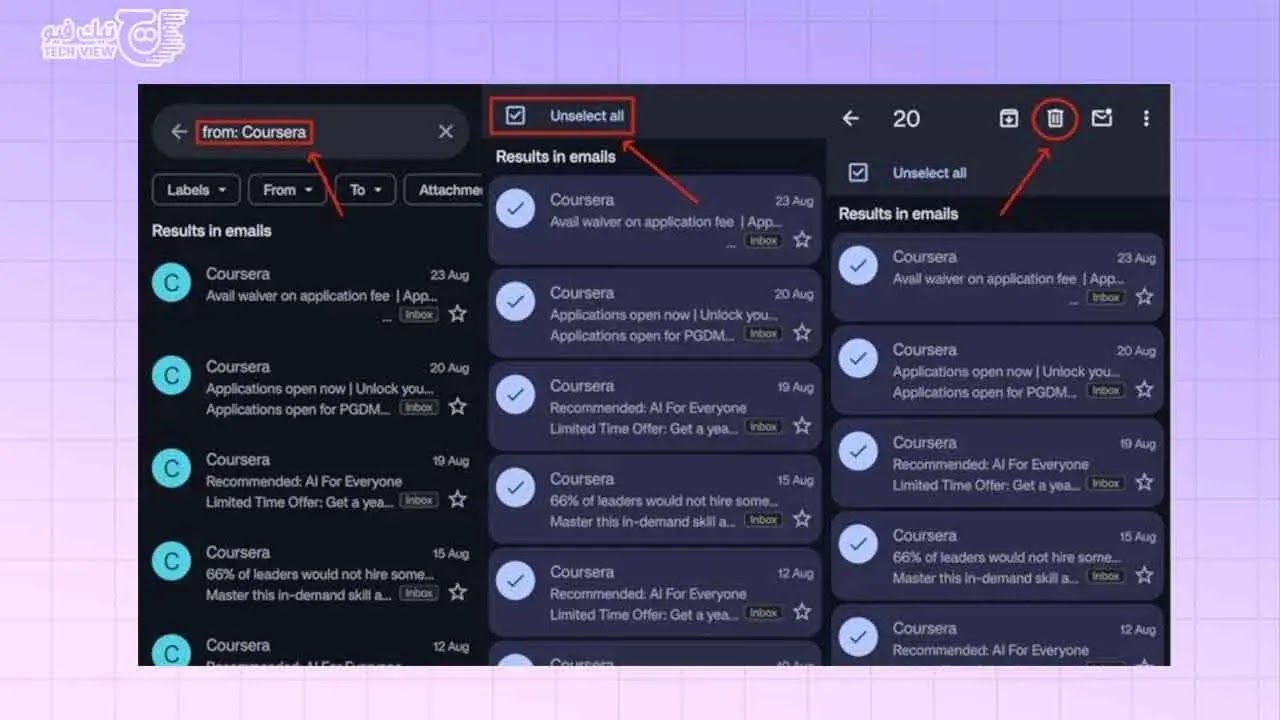Deselect the 20 Aug email check circle, middle panel
1280x720 pixels.
pos(516,302)
